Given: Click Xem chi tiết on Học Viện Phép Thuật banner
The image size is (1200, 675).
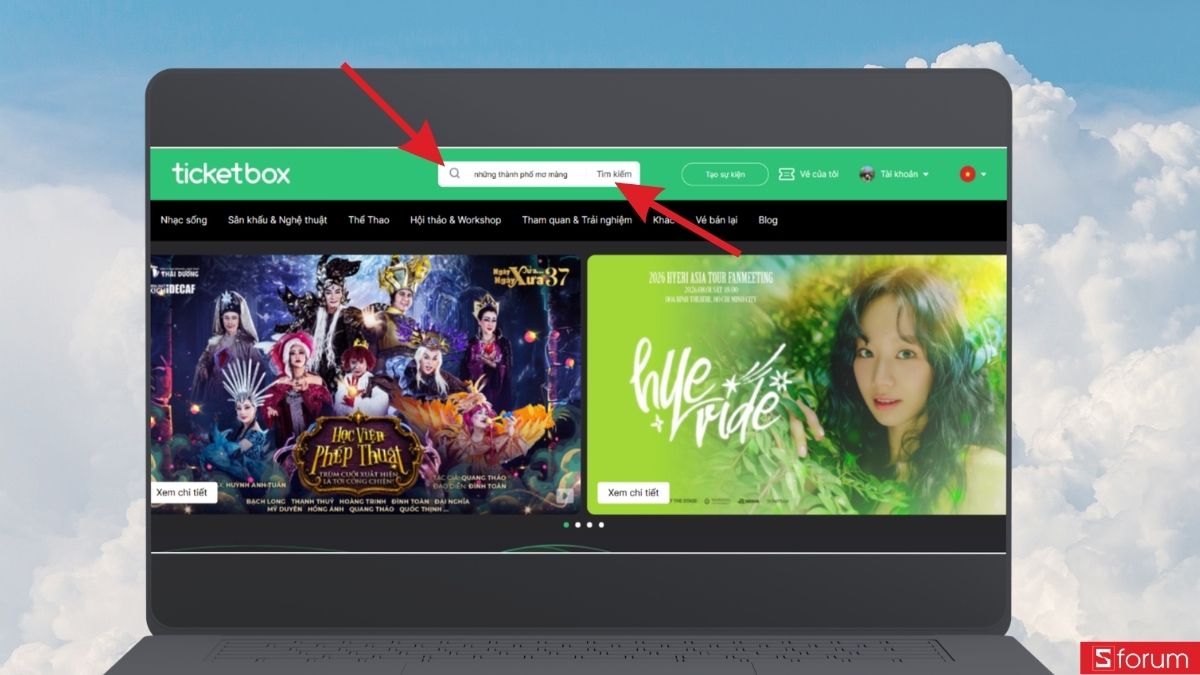Looking at the screenshot, I should 184,493.
